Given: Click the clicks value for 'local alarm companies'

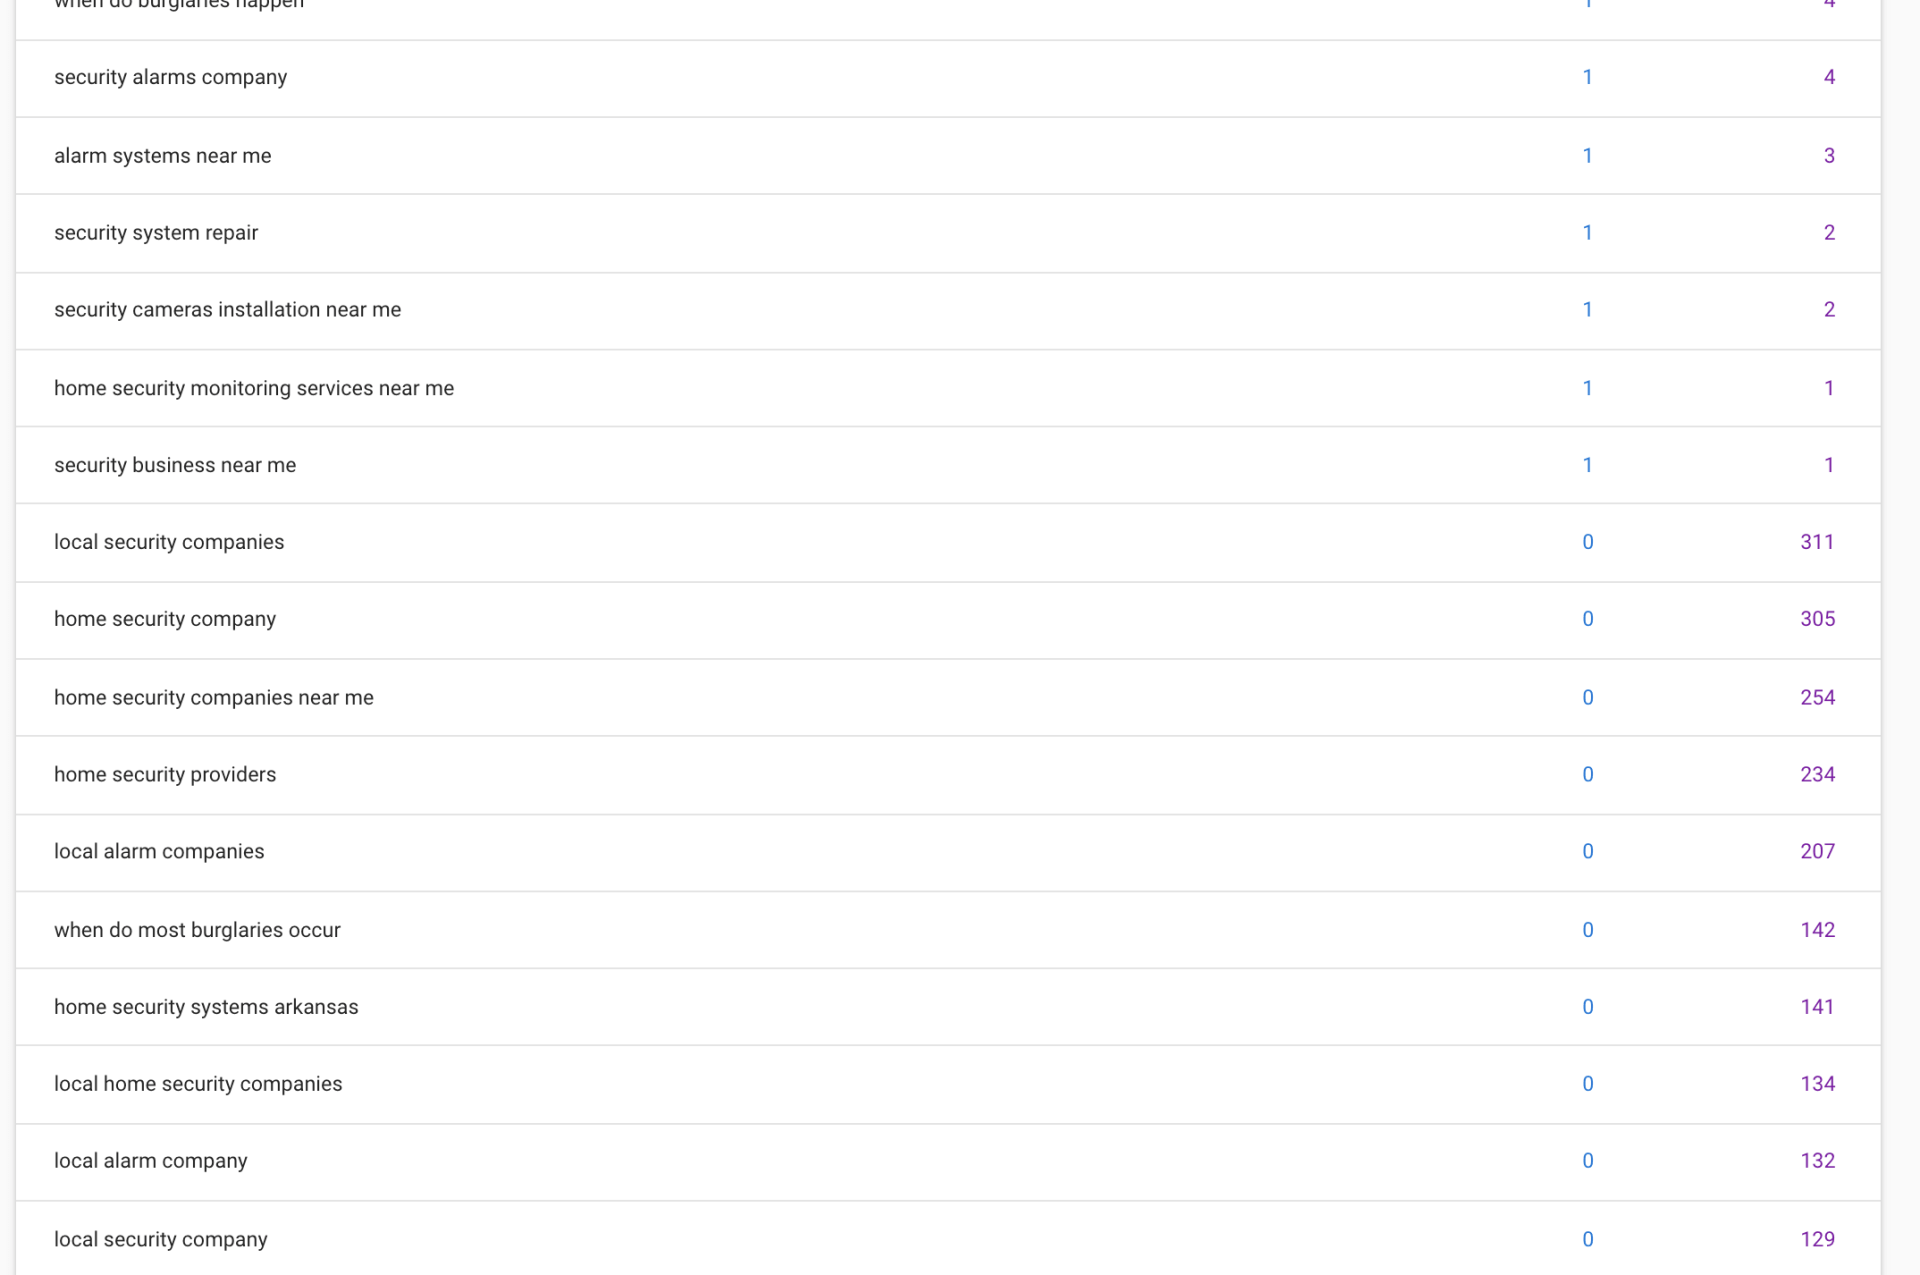Looking at the screenshot, I should [x=1587, y=852].
